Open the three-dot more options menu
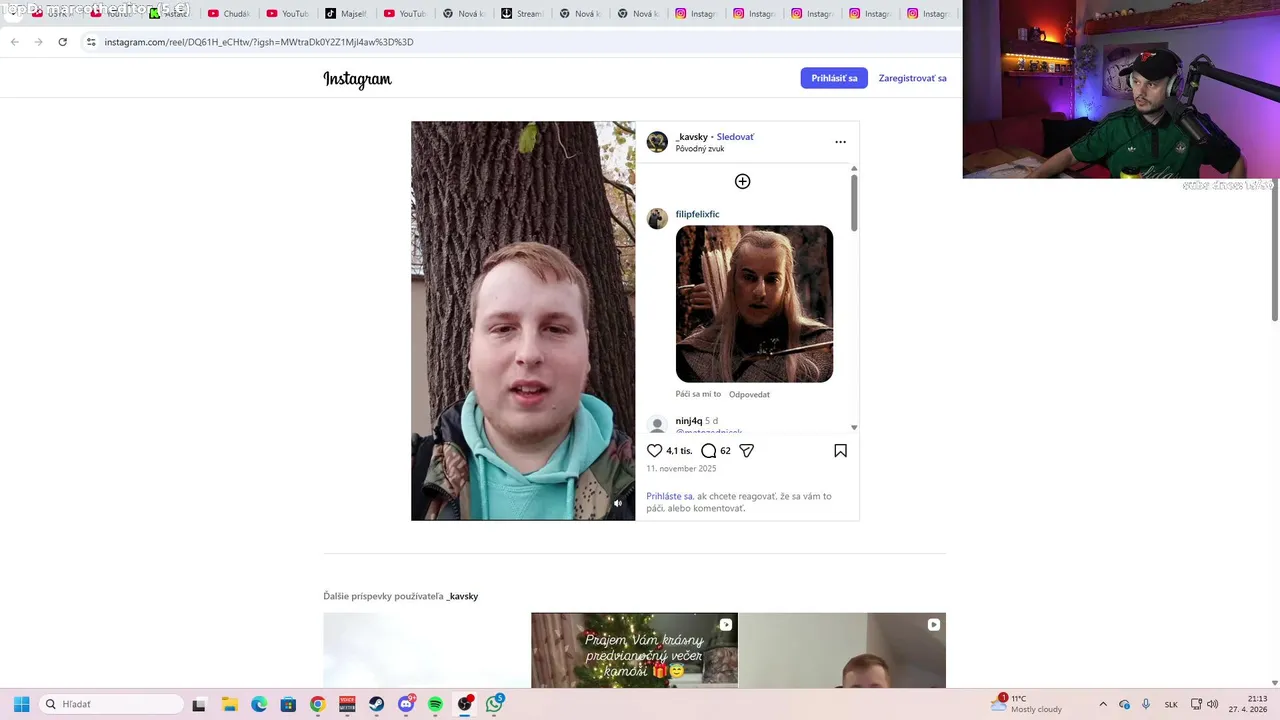The height and width of the screenshot is (720, 1280). click(x=840, y=142)
